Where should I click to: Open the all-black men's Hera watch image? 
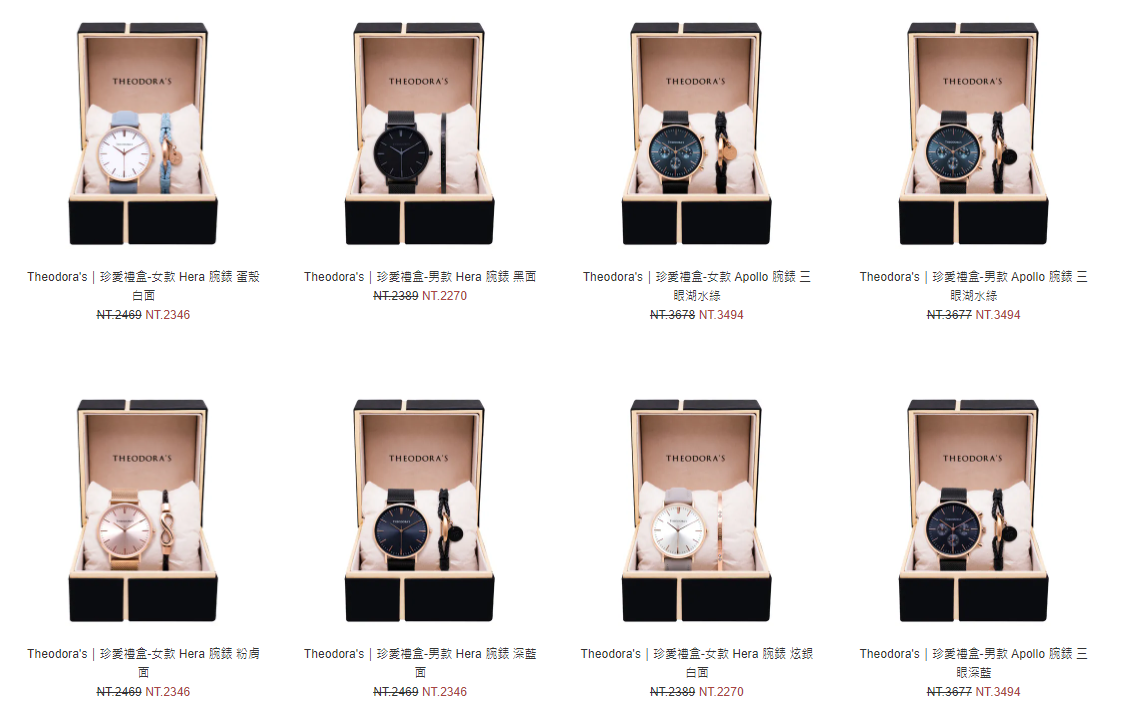(x=420, y=134)
